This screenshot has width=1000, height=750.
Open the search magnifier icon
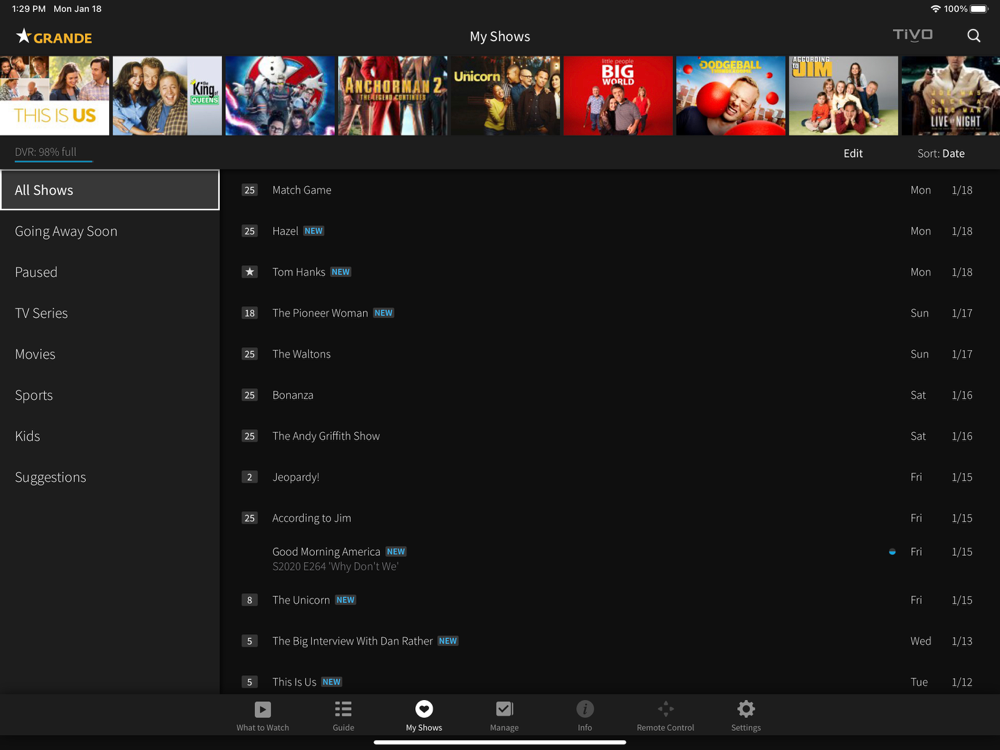[973, 36]
